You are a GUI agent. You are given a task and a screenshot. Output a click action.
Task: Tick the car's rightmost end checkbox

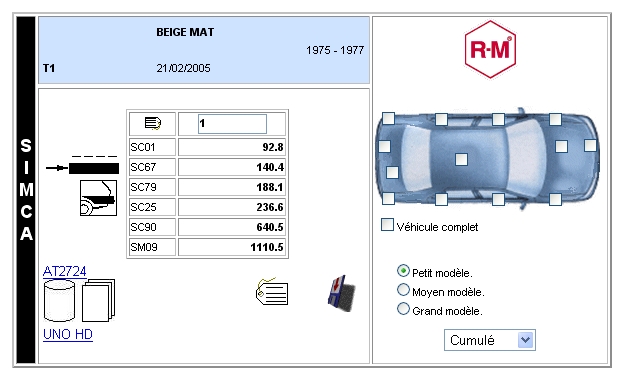(590, 145)
